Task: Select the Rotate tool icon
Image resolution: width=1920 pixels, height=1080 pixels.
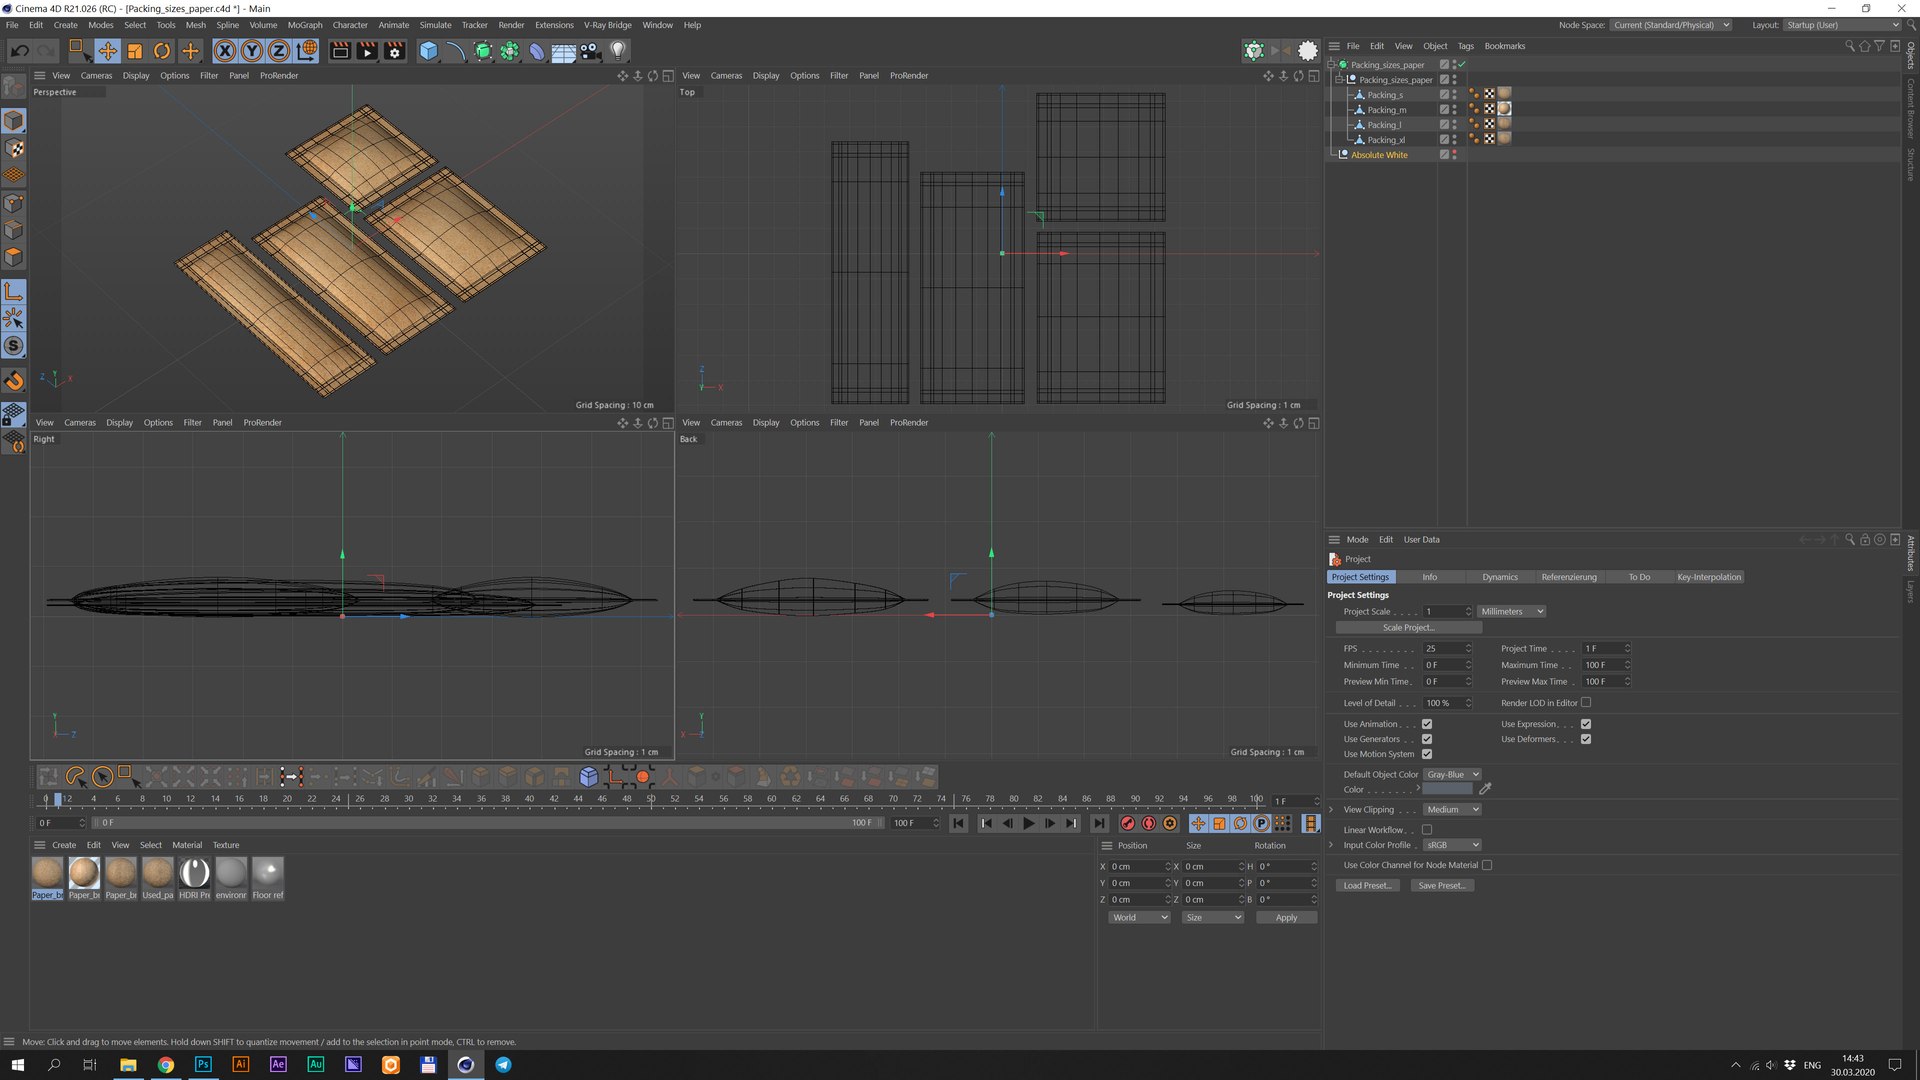Action: pos(162,51)
